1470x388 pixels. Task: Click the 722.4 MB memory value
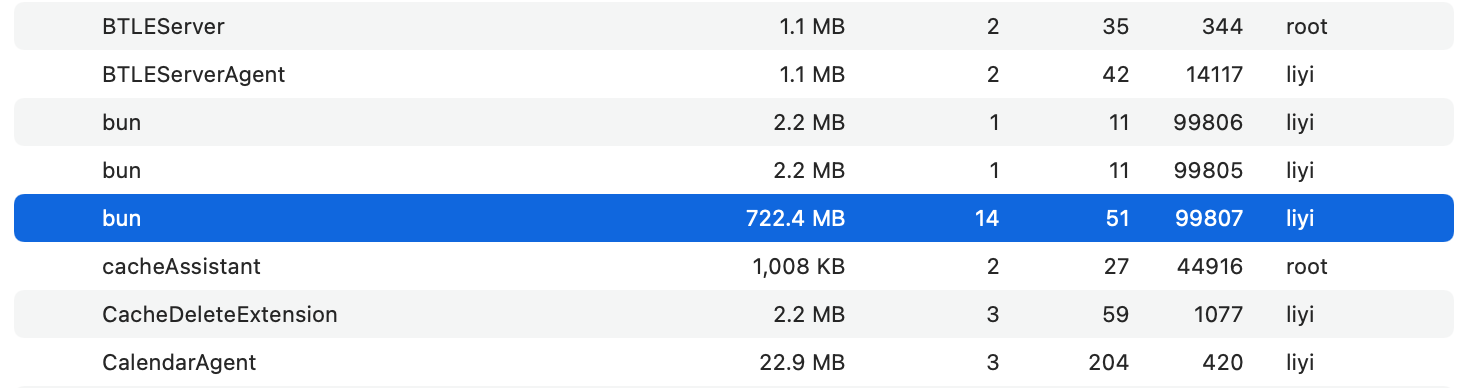click(x=797, y=218)
